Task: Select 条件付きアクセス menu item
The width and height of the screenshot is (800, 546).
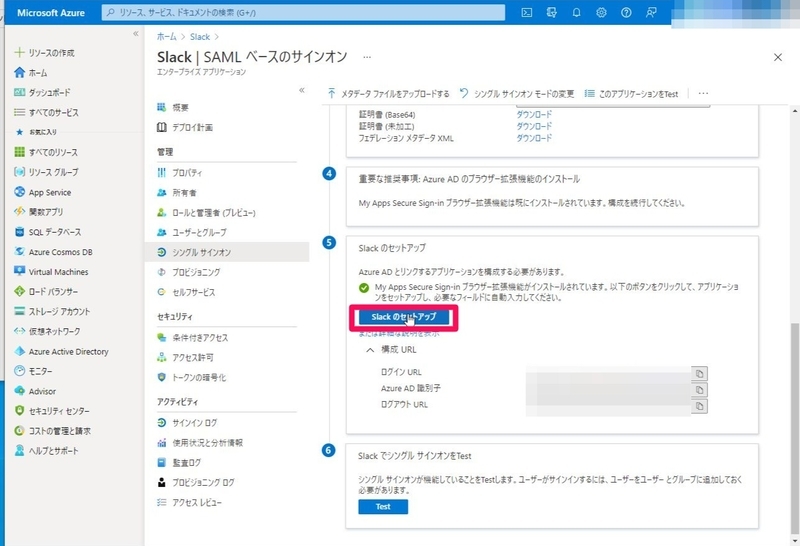Action: coord(192,337)
